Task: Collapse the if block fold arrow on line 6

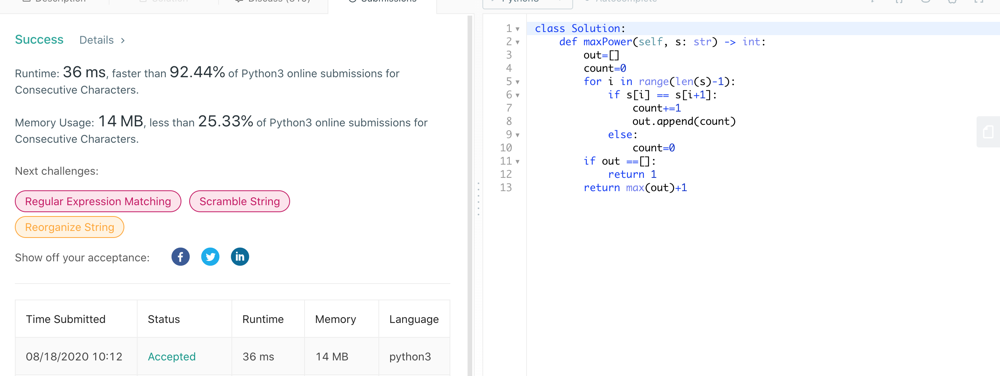Action: pos(517,95)
